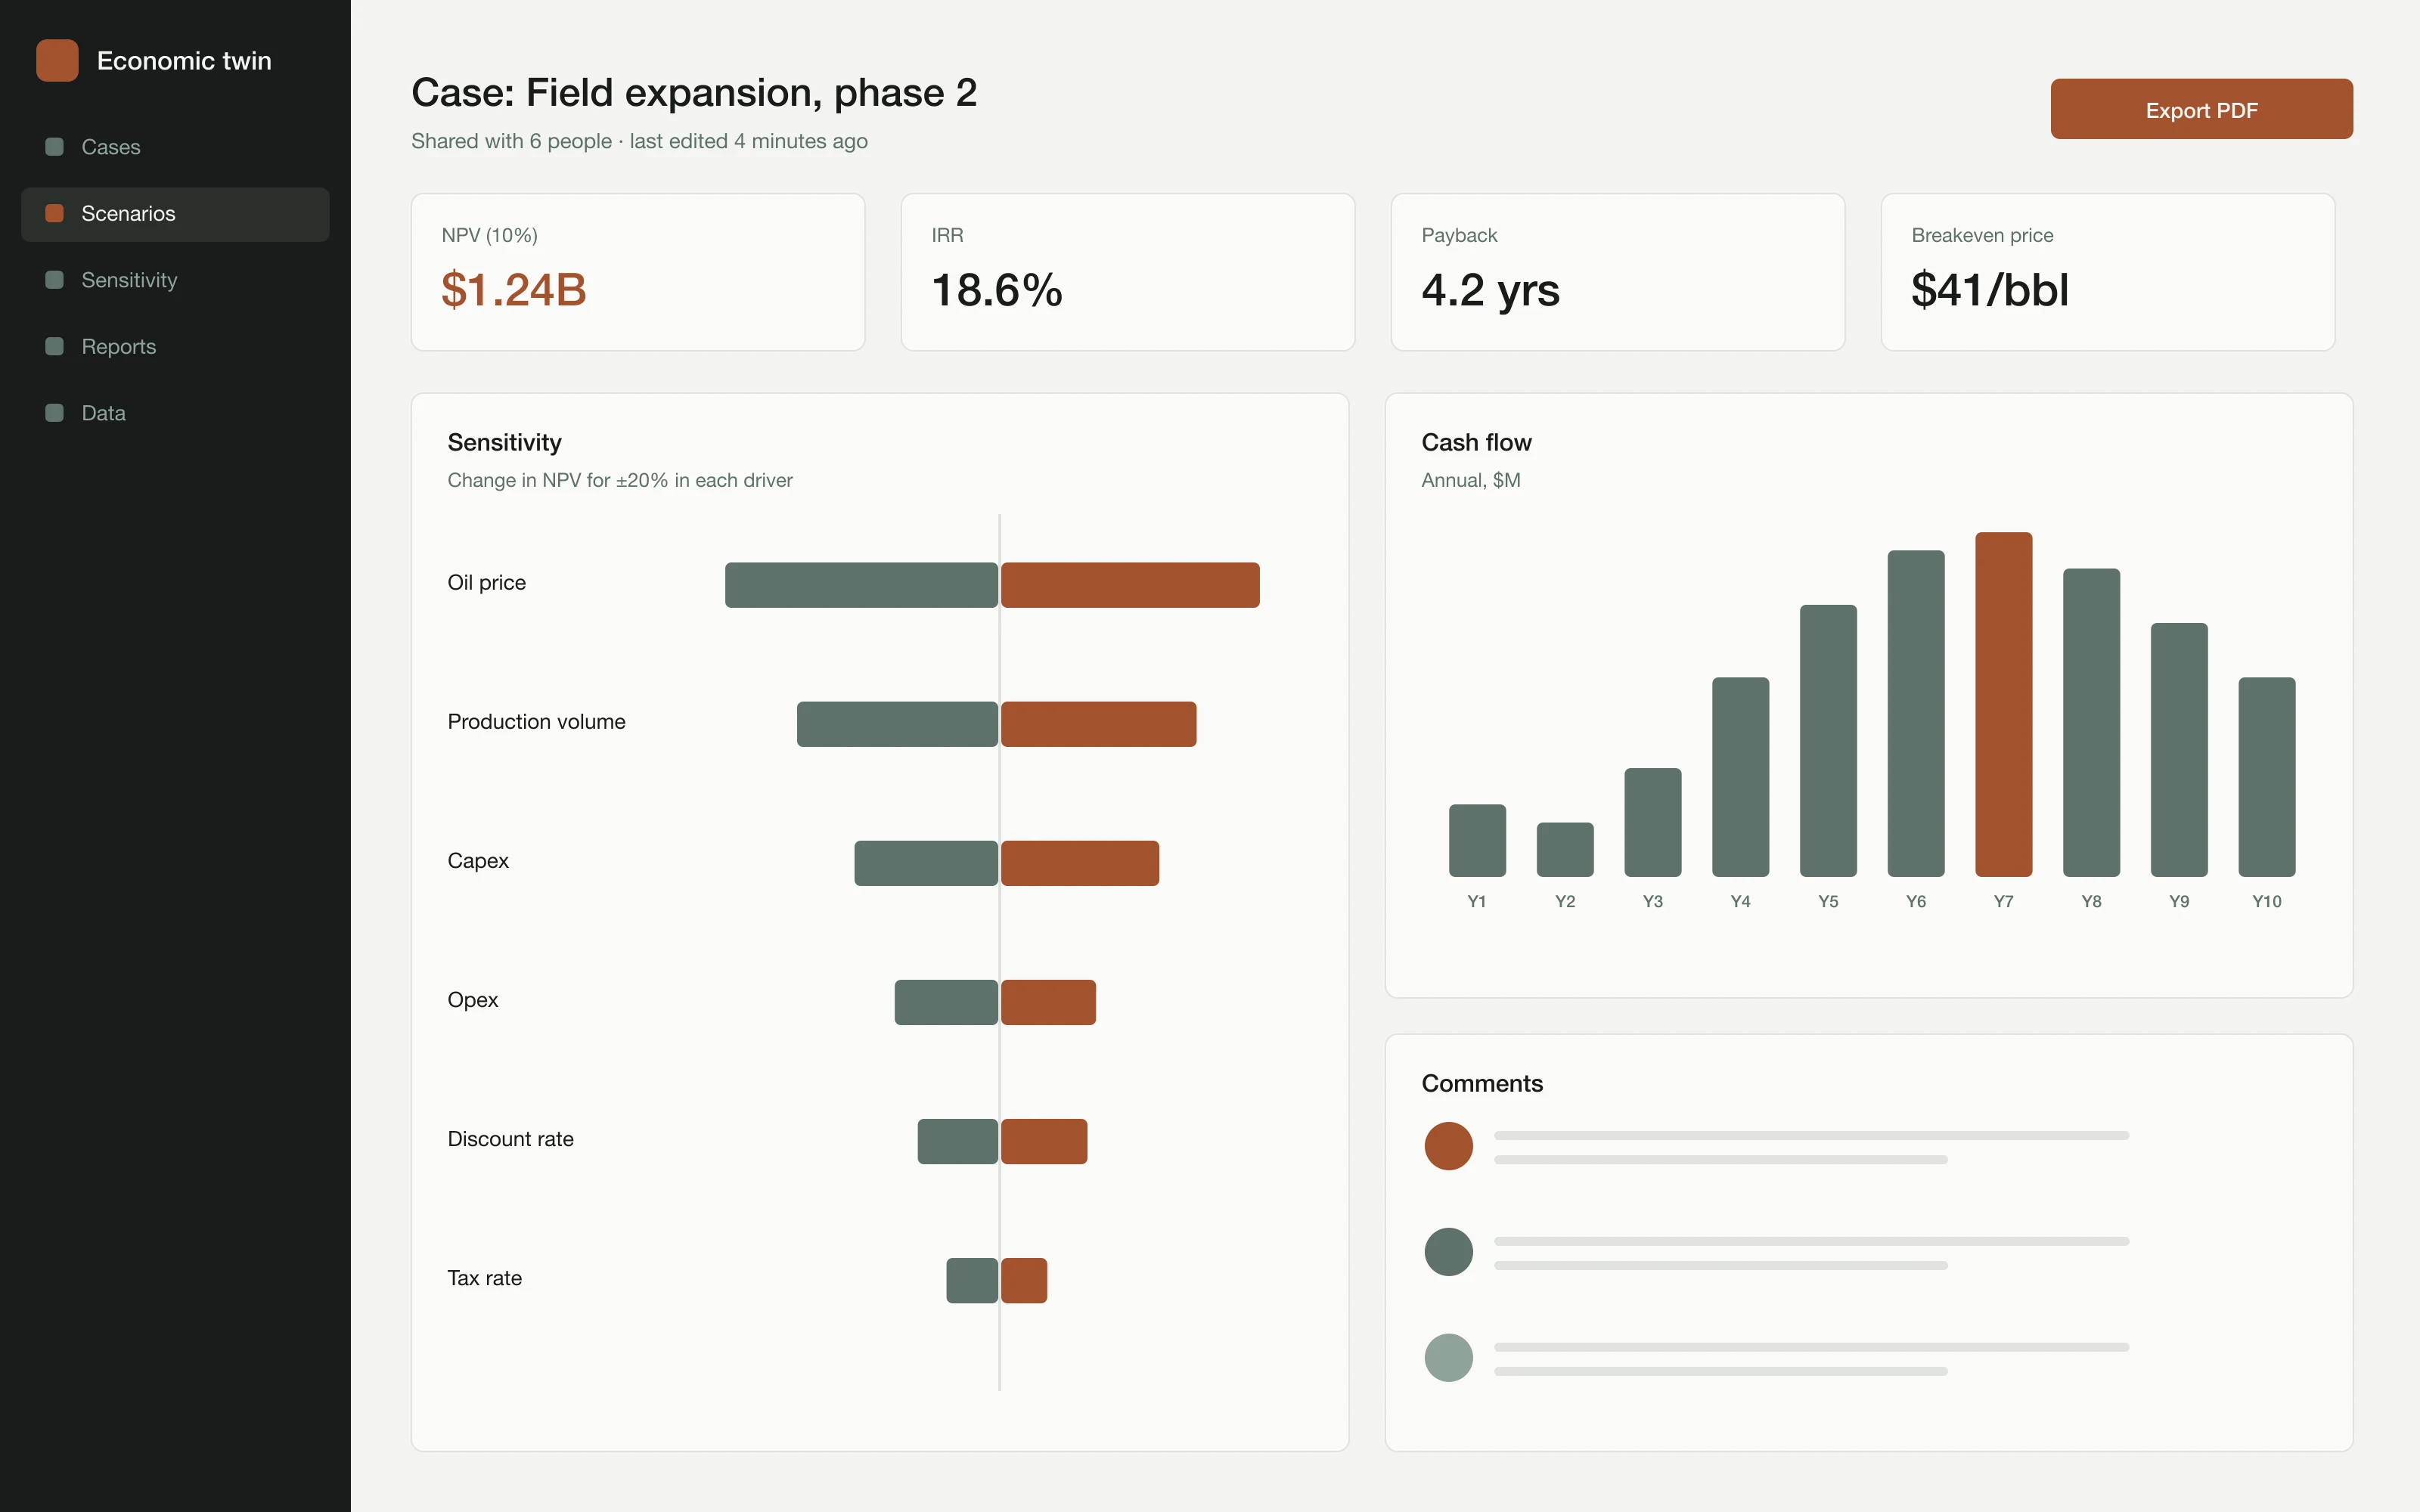Click the highlighted Y7 cash flow bar

point(2003,705)
